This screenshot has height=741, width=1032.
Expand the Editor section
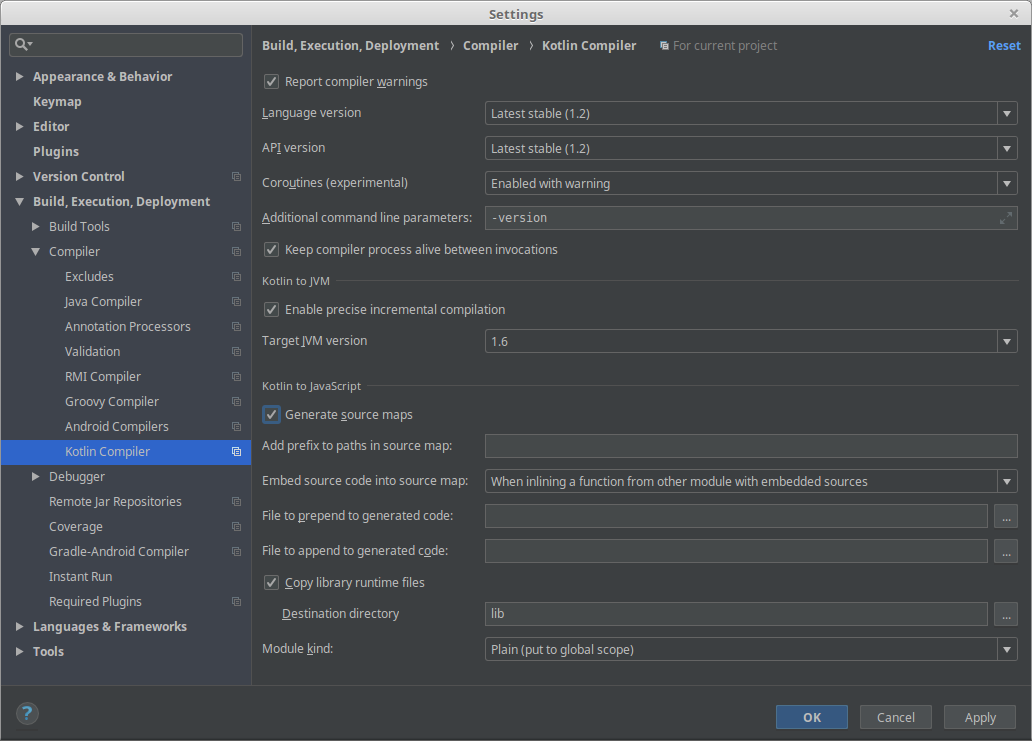[x=20, y=126]
